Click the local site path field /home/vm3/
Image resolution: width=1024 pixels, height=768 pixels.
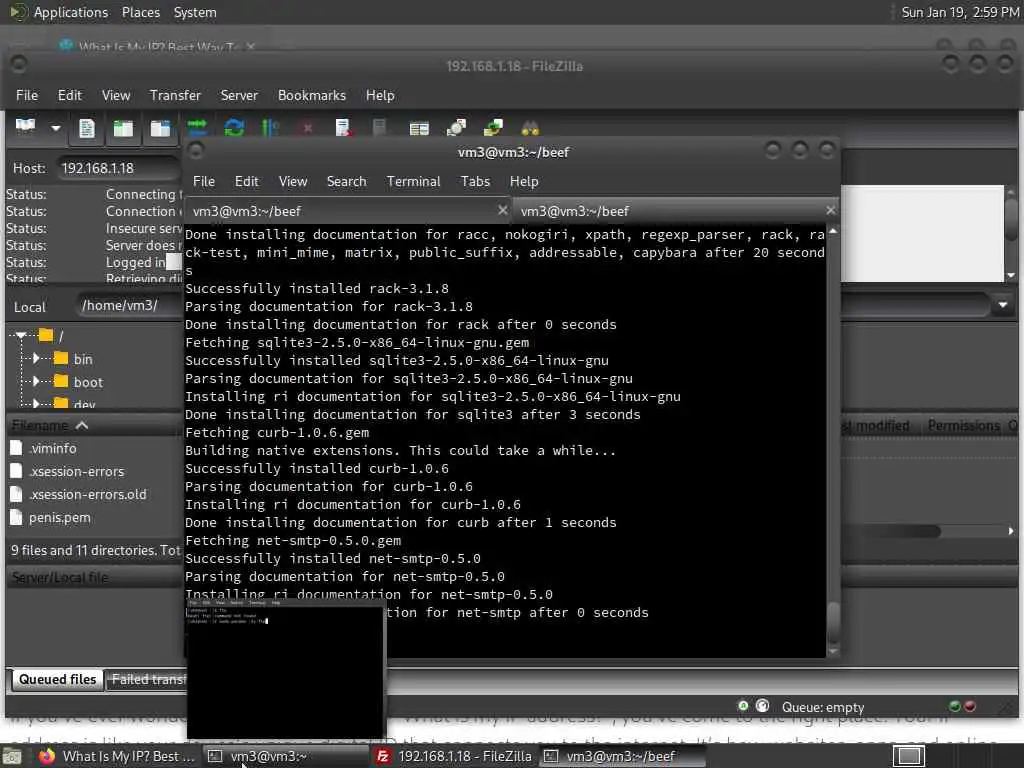pyautogui.click(x=129, y=305)
